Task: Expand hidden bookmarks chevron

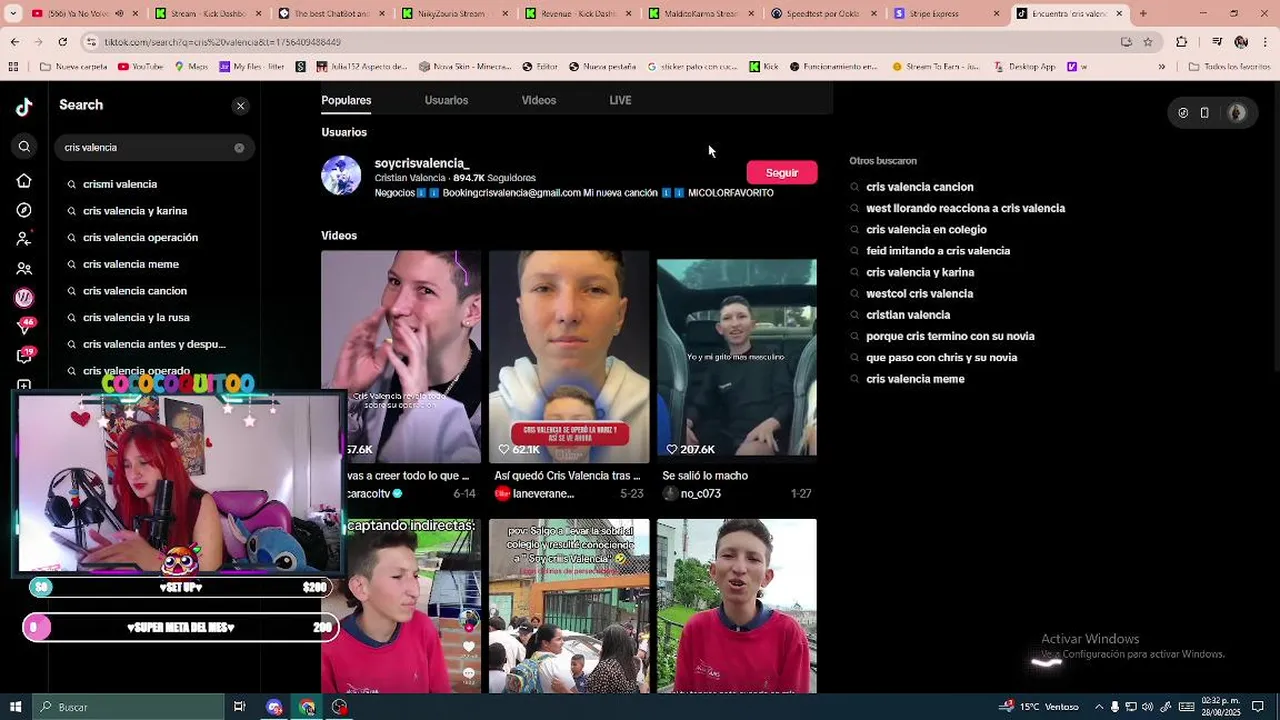Action: 1161,67
